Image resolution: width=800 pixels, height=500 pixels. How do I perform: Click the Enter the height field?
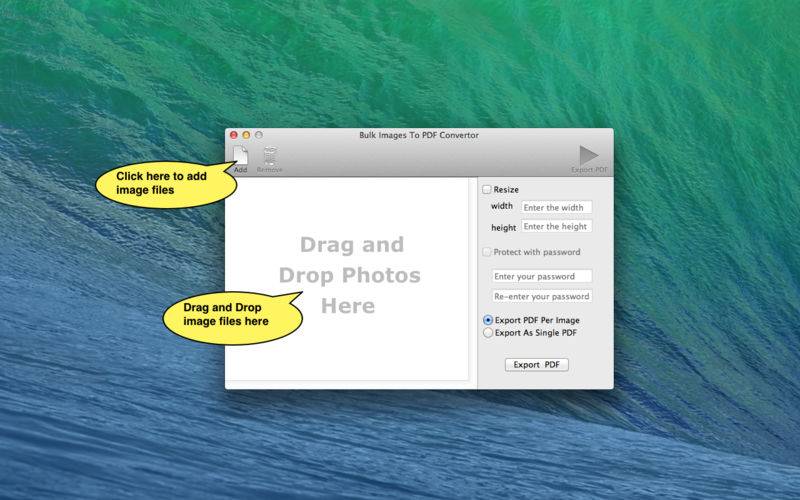(x=557, y=226)
